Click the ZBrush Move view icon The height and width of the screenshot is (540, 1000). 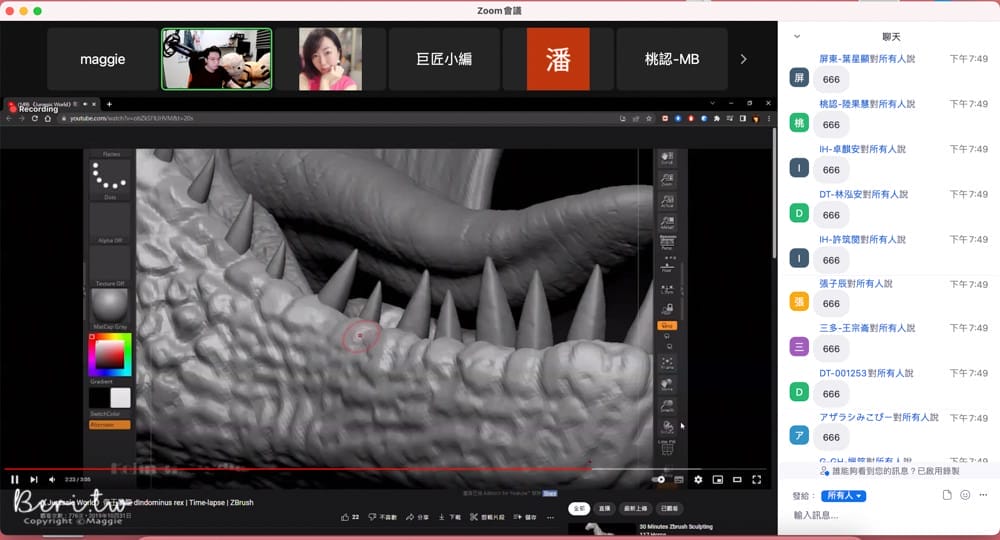pyautogui.click(x=667, y=384)
